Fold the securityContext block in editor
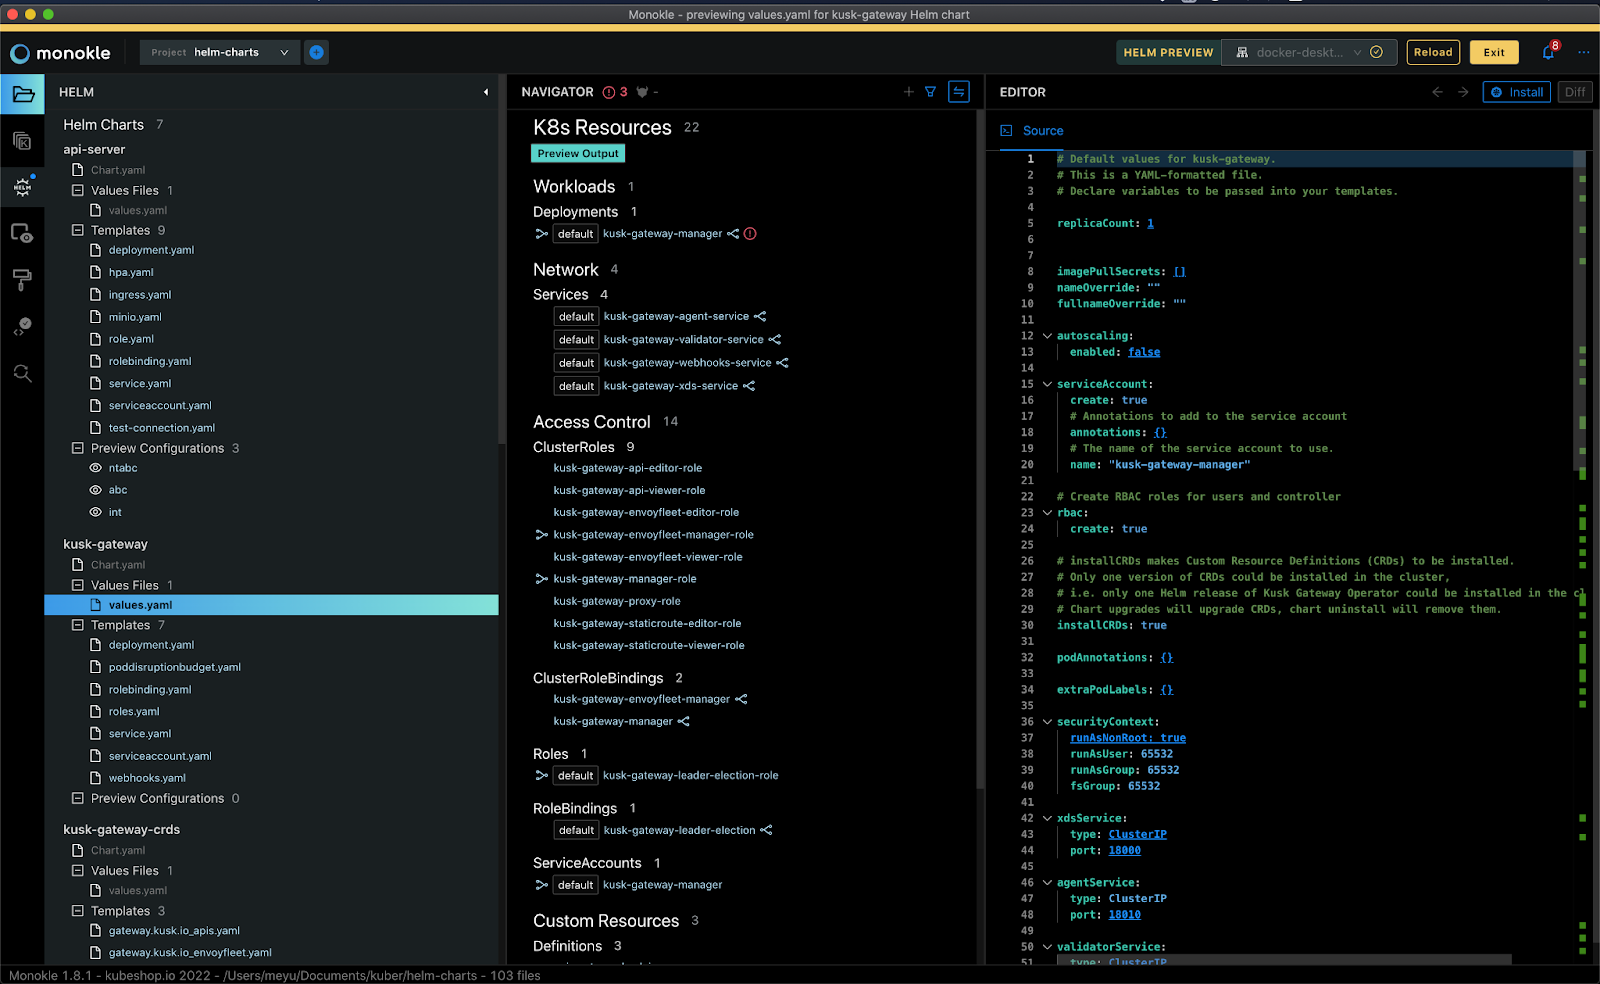 coord(1047,722)
